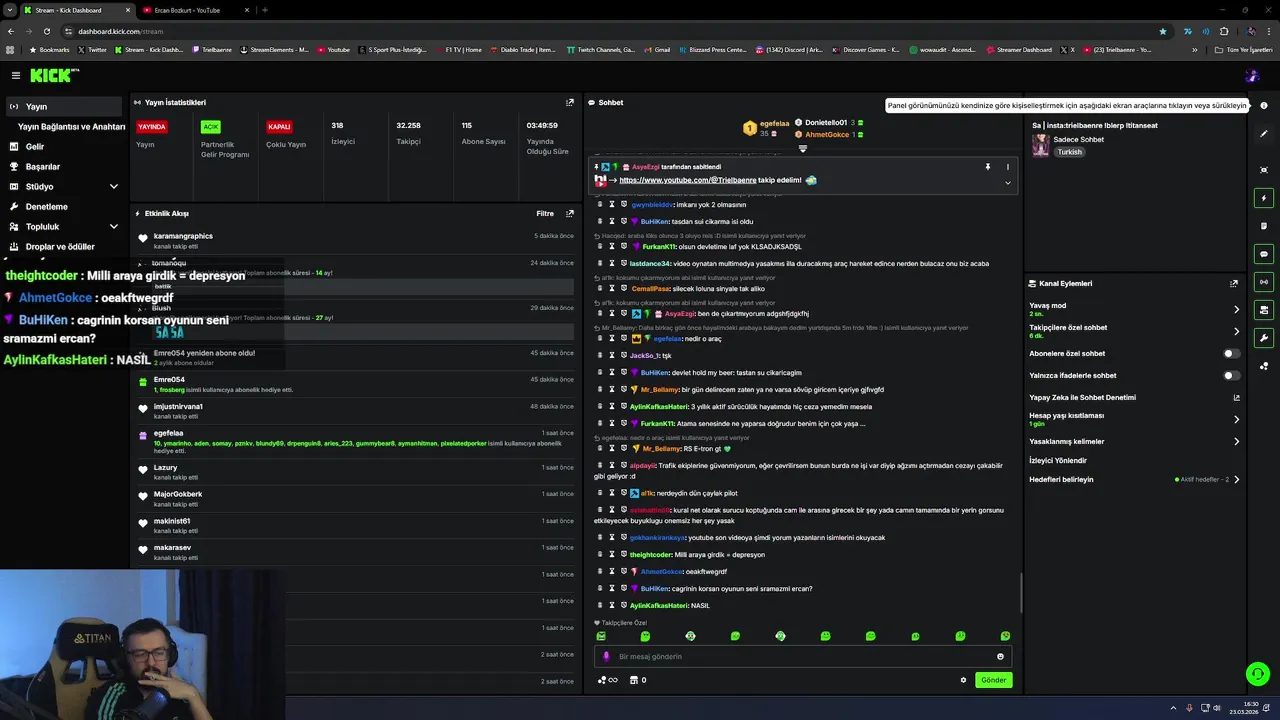This screenshot has height=720, width=1280.
Task: Click egefelaa in chat leaderboard
Action: point(774,123)
